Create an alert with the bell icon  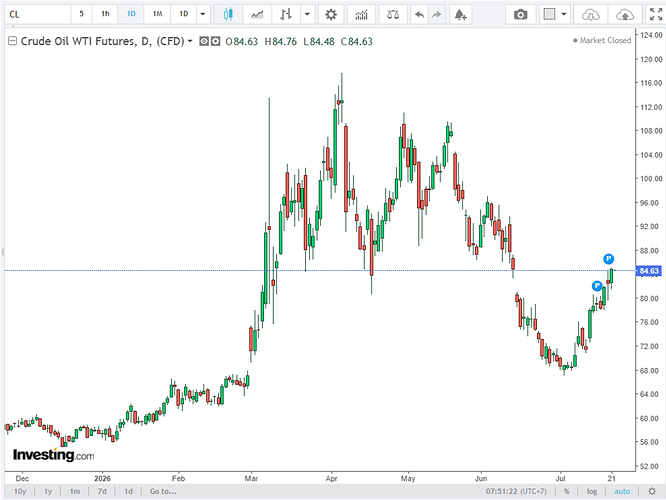pyautogui.click(x=460, y=14)
